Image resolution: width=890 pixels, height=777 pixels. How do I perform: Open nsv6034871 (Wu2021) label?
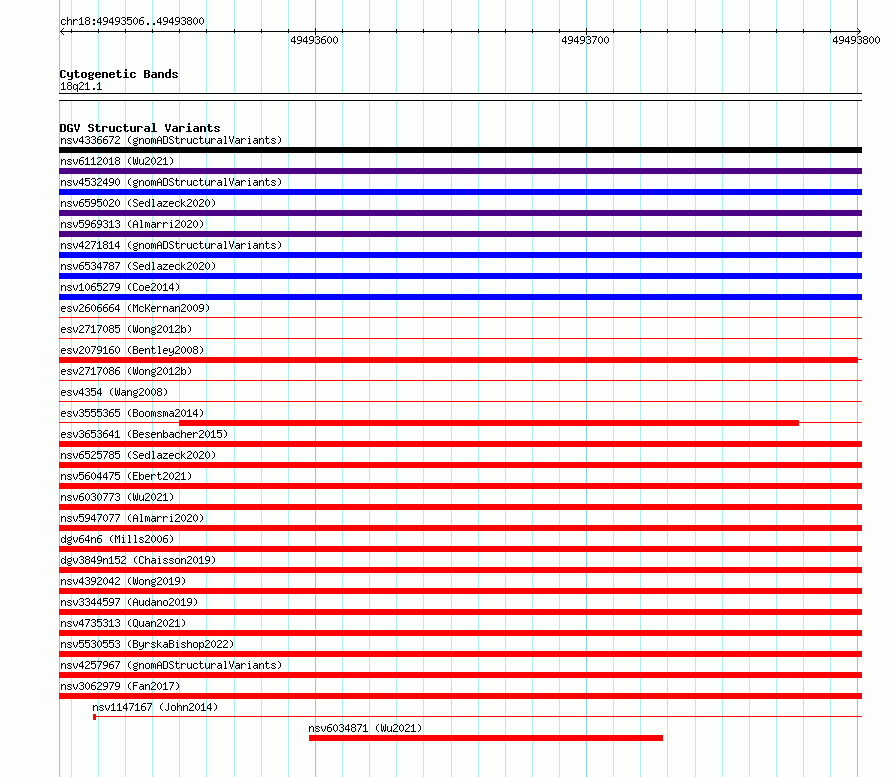[365, 728]
